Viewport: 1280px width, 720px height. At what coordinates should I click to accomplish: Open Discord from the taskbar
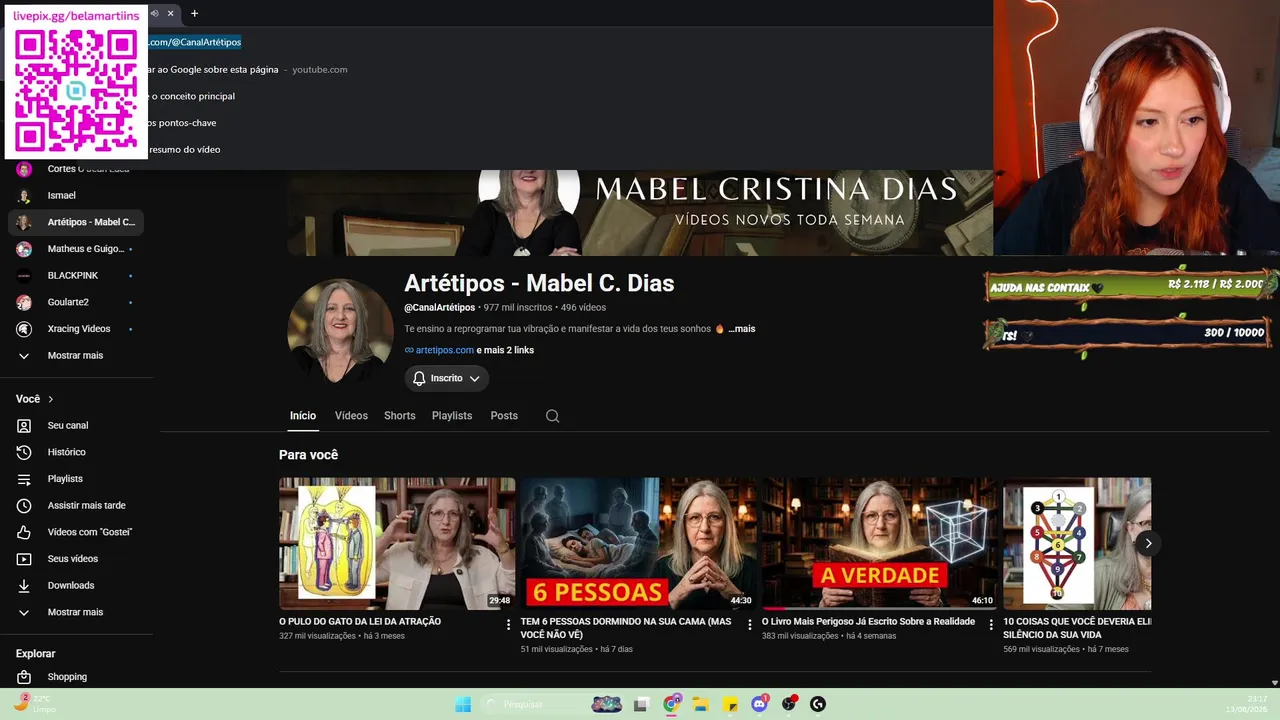[x=760, y=704]
